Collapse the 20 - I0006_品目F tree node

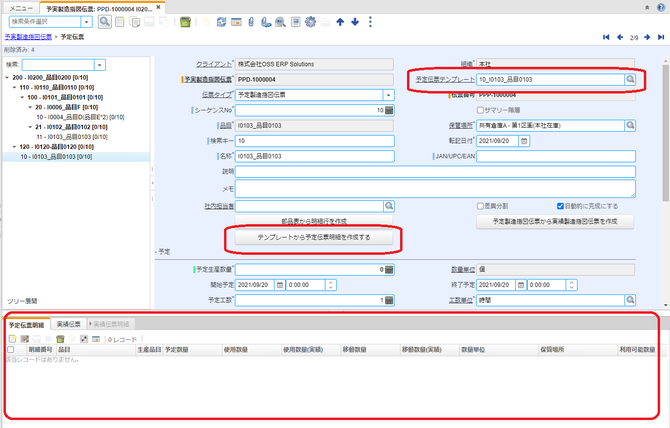pos(30,107)
